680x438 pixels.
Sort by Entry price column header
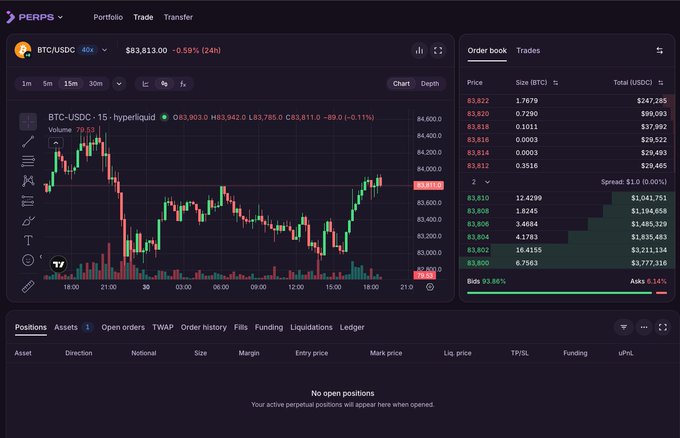pos(312,353)
